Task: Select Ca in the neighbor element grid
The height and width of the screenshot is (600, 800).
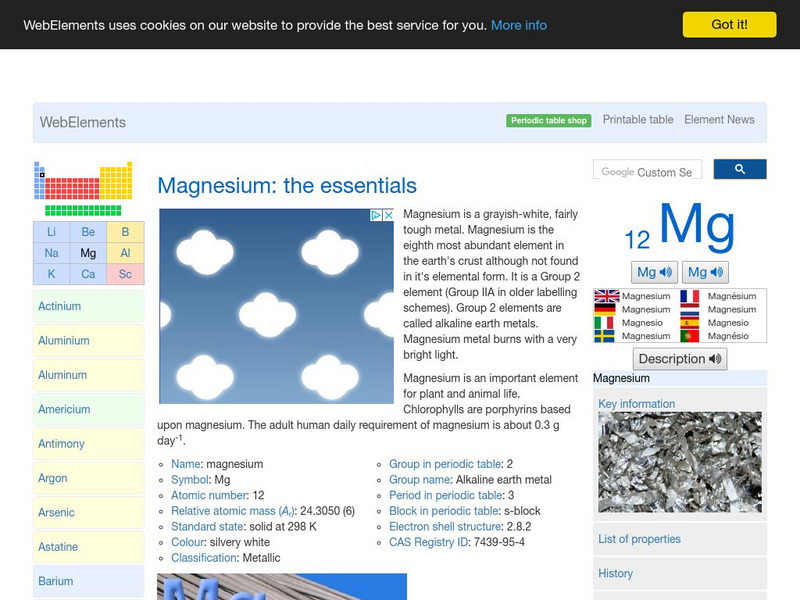Action: tap(87, 273)
